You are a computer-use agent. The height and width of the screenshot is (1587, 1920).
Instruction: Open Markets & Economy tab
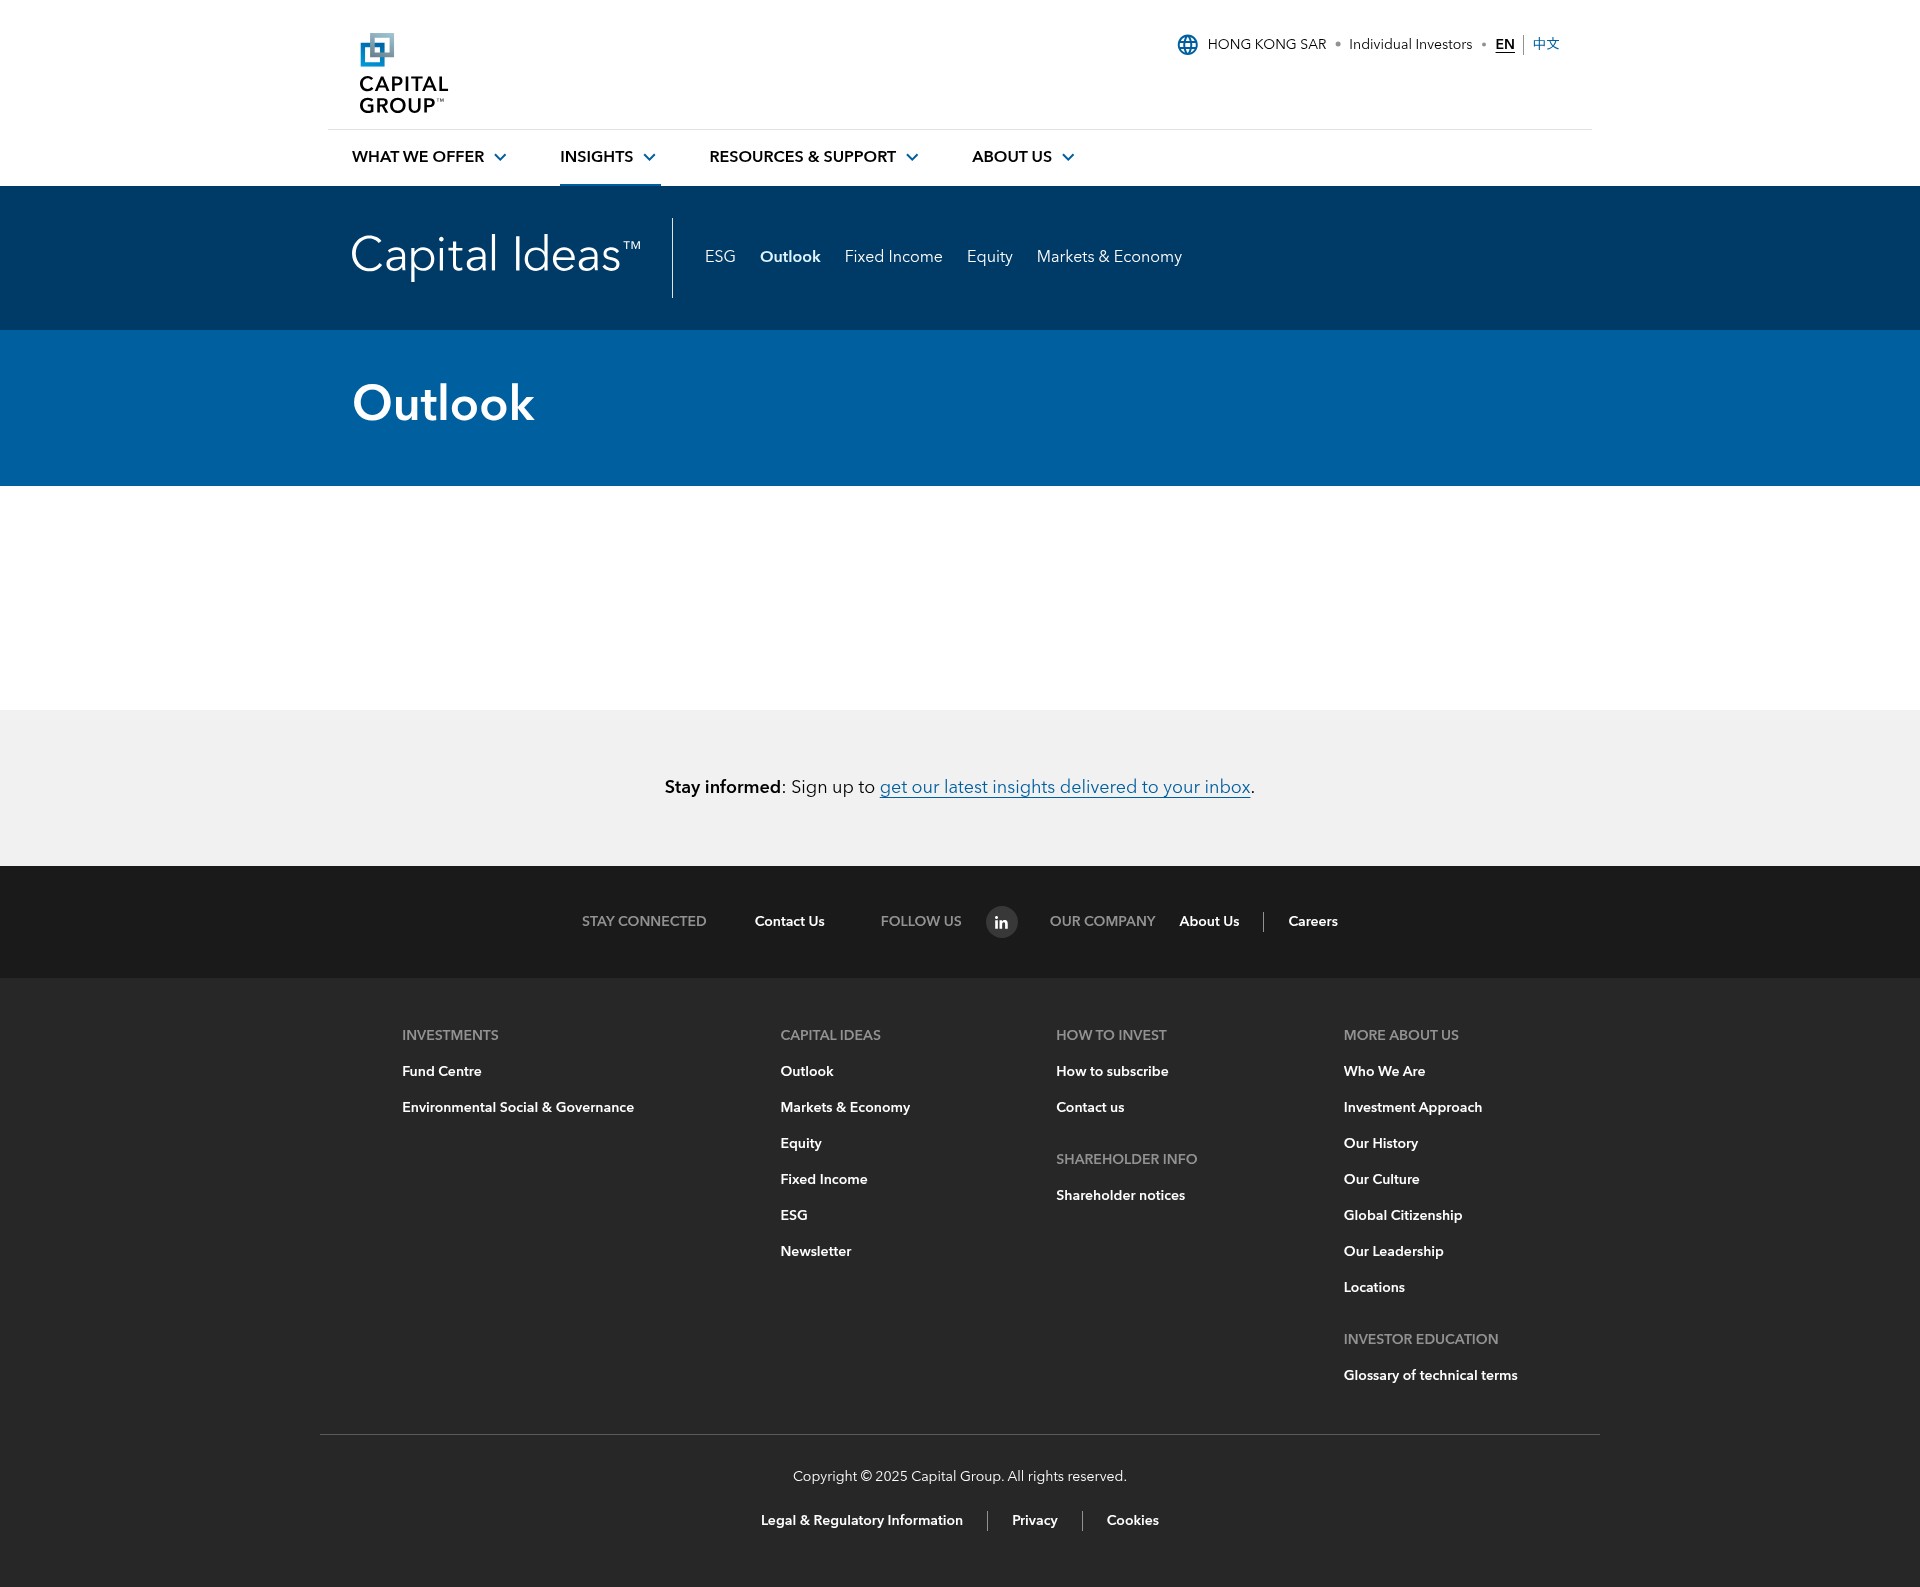pos(1109,257)
